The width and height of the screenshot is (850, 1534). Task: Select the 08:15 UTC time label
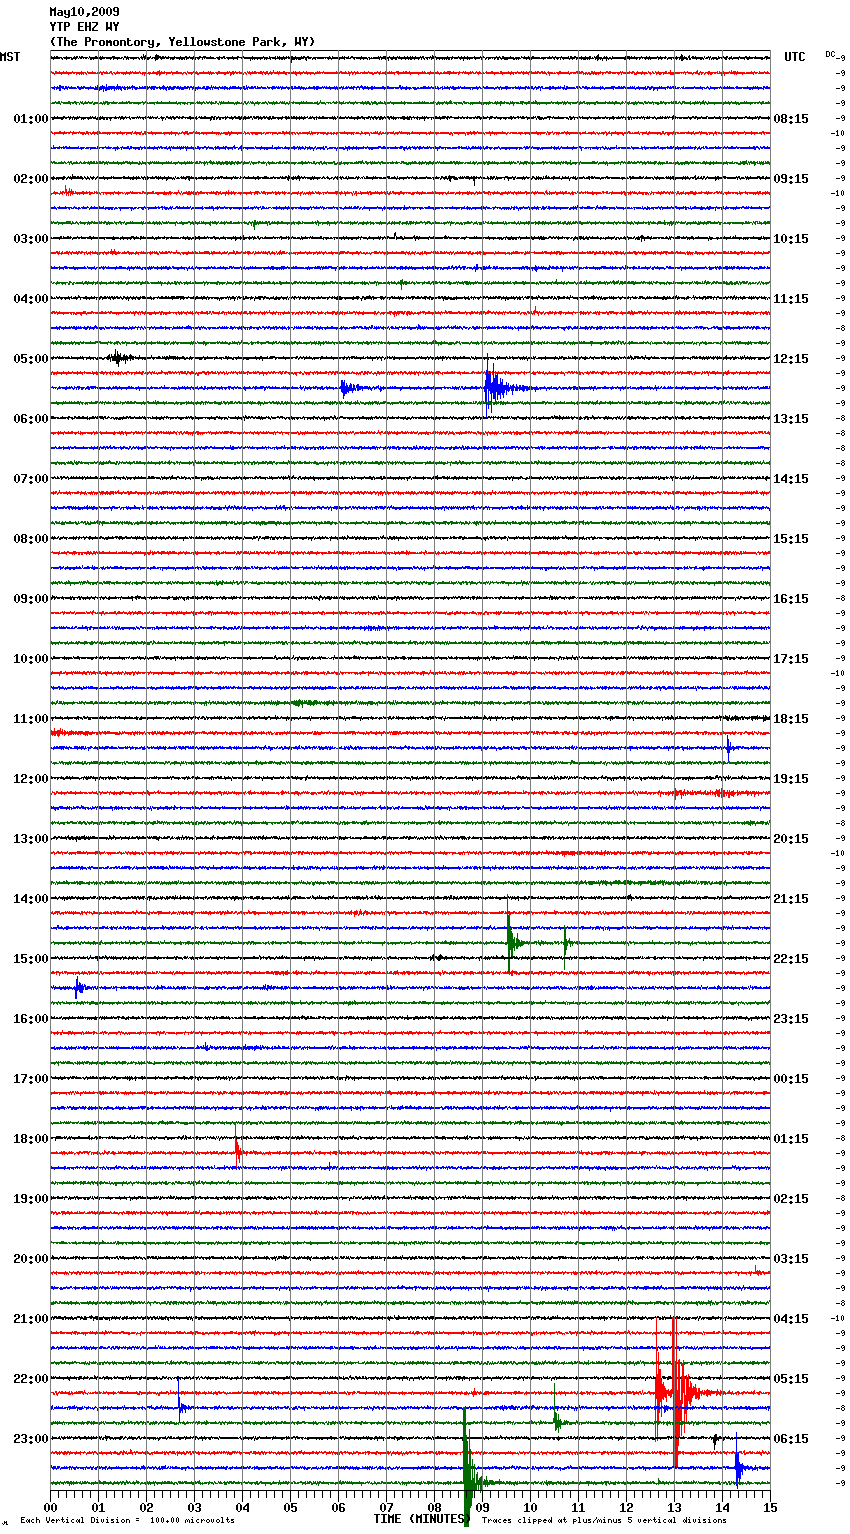pyautogui.click(x=791, y=119)
